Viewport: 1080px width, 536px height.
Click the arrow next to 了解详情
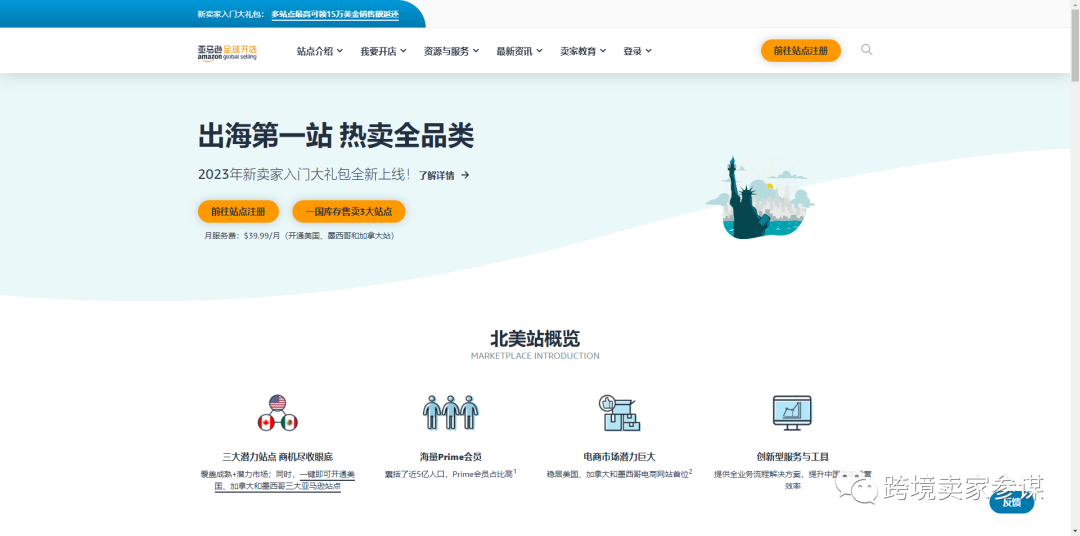[466, 175]
